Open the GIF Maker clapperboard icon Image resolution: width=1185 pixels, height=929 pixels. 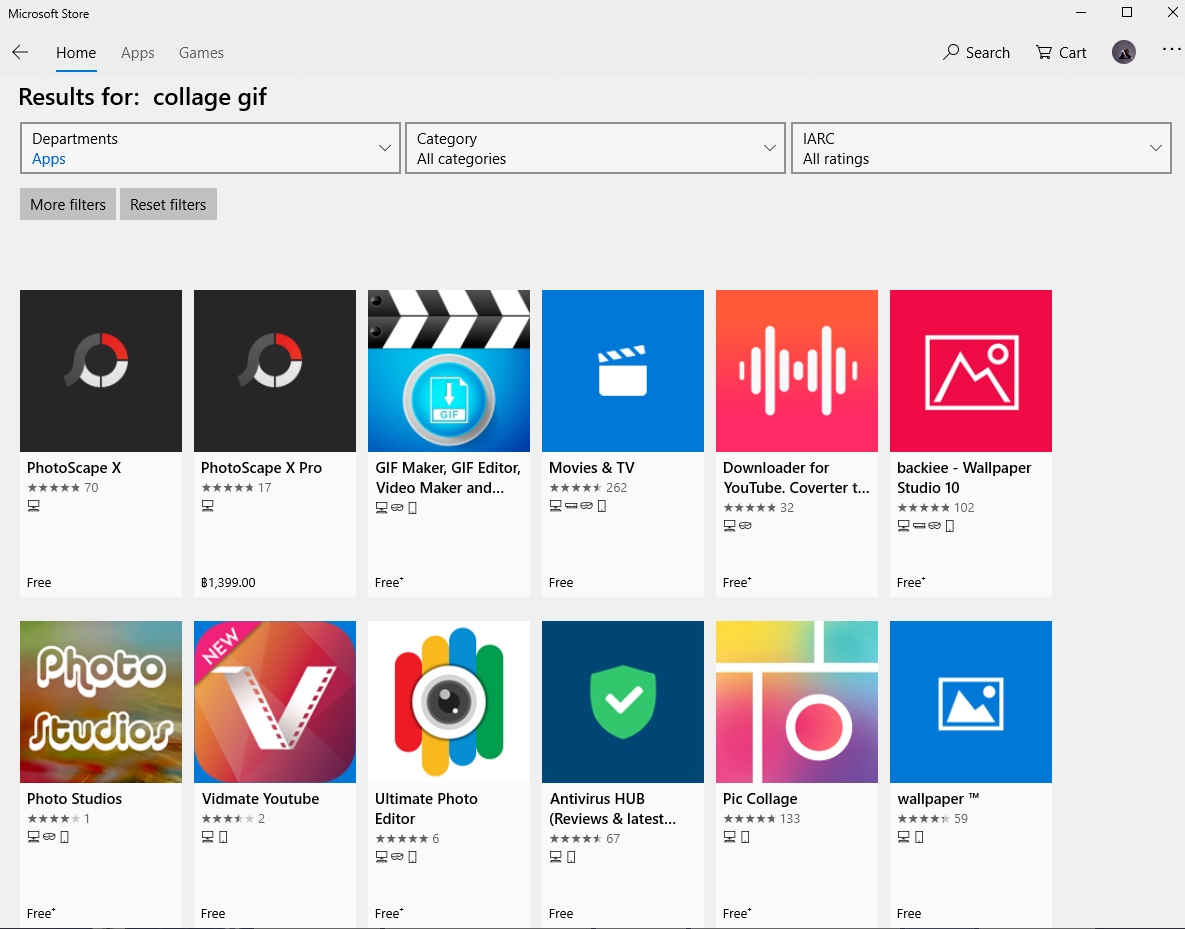[449, 371]
